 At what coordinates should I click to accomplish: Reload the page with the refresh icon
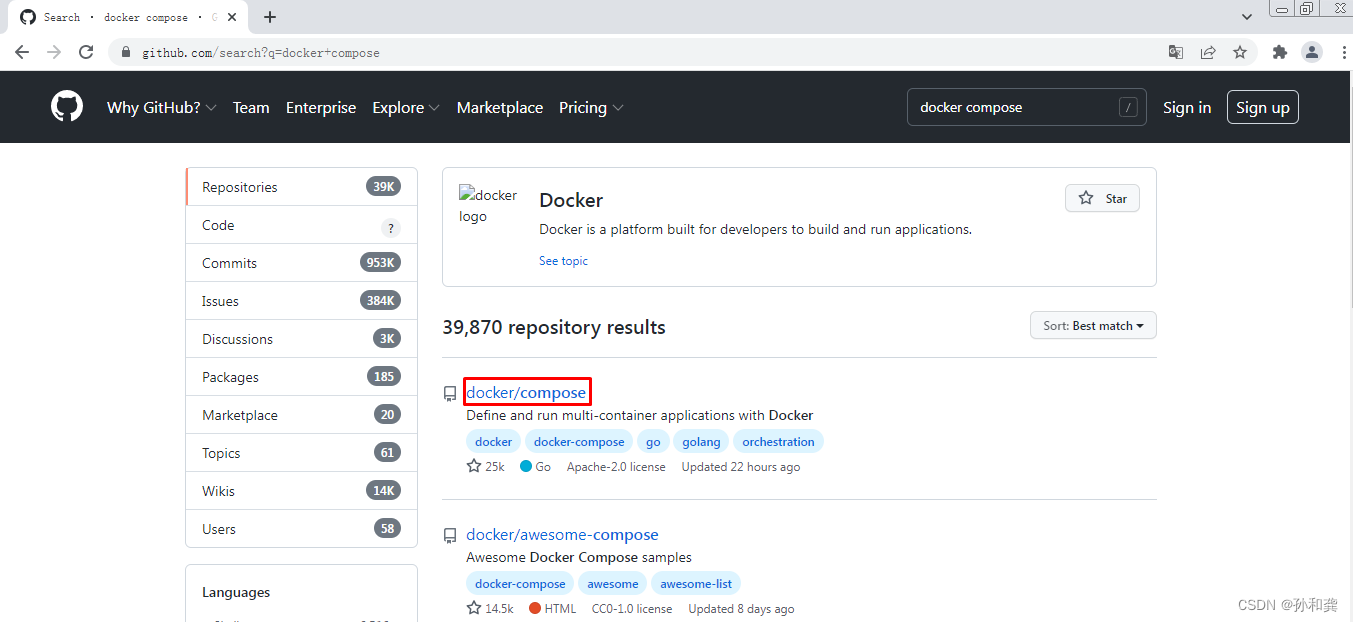pyautogui.click(x=86, y=52)
